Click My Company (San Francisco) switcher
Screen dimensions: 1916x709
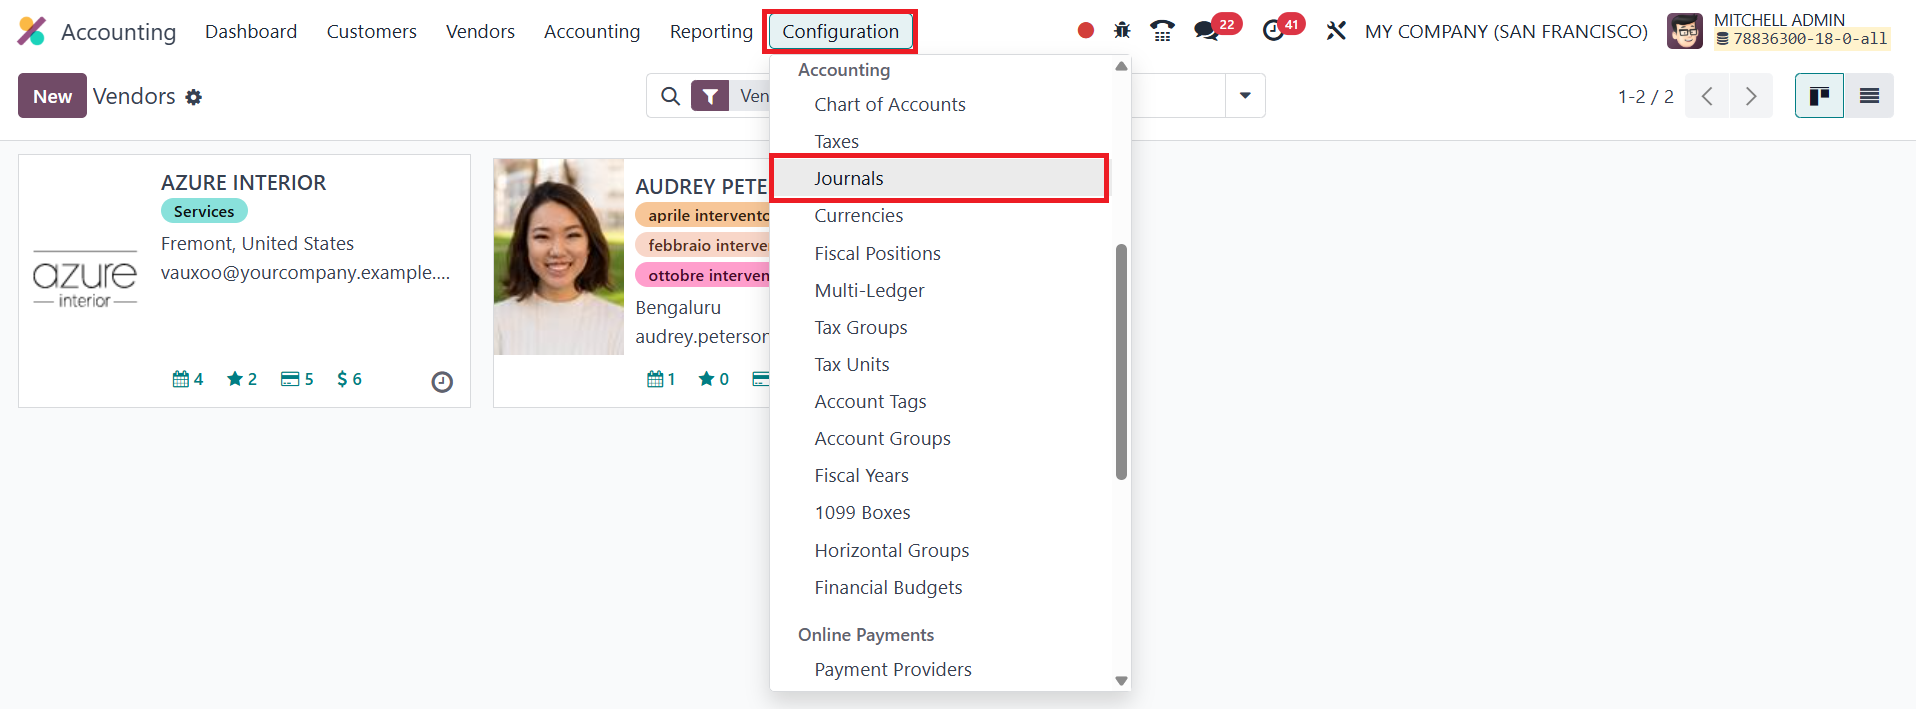(1505, 32)
